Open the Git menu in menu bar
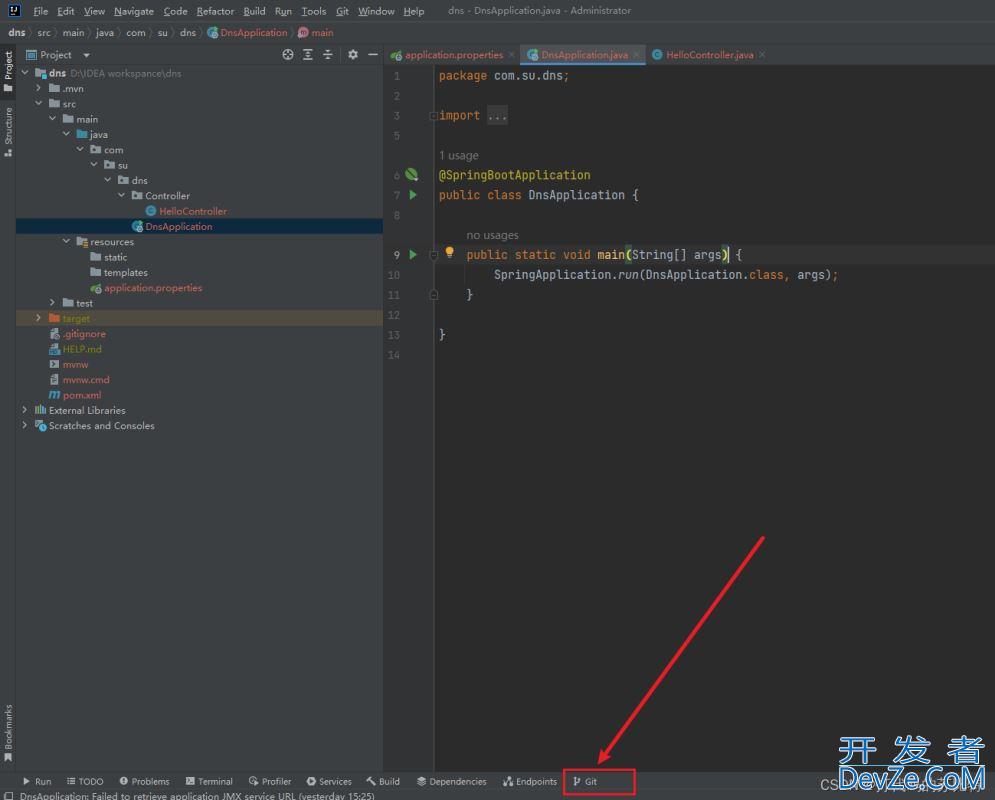Image resolution: width=995 pixels, height=800 pixels. pyautogui.click(x=342, y=11)
